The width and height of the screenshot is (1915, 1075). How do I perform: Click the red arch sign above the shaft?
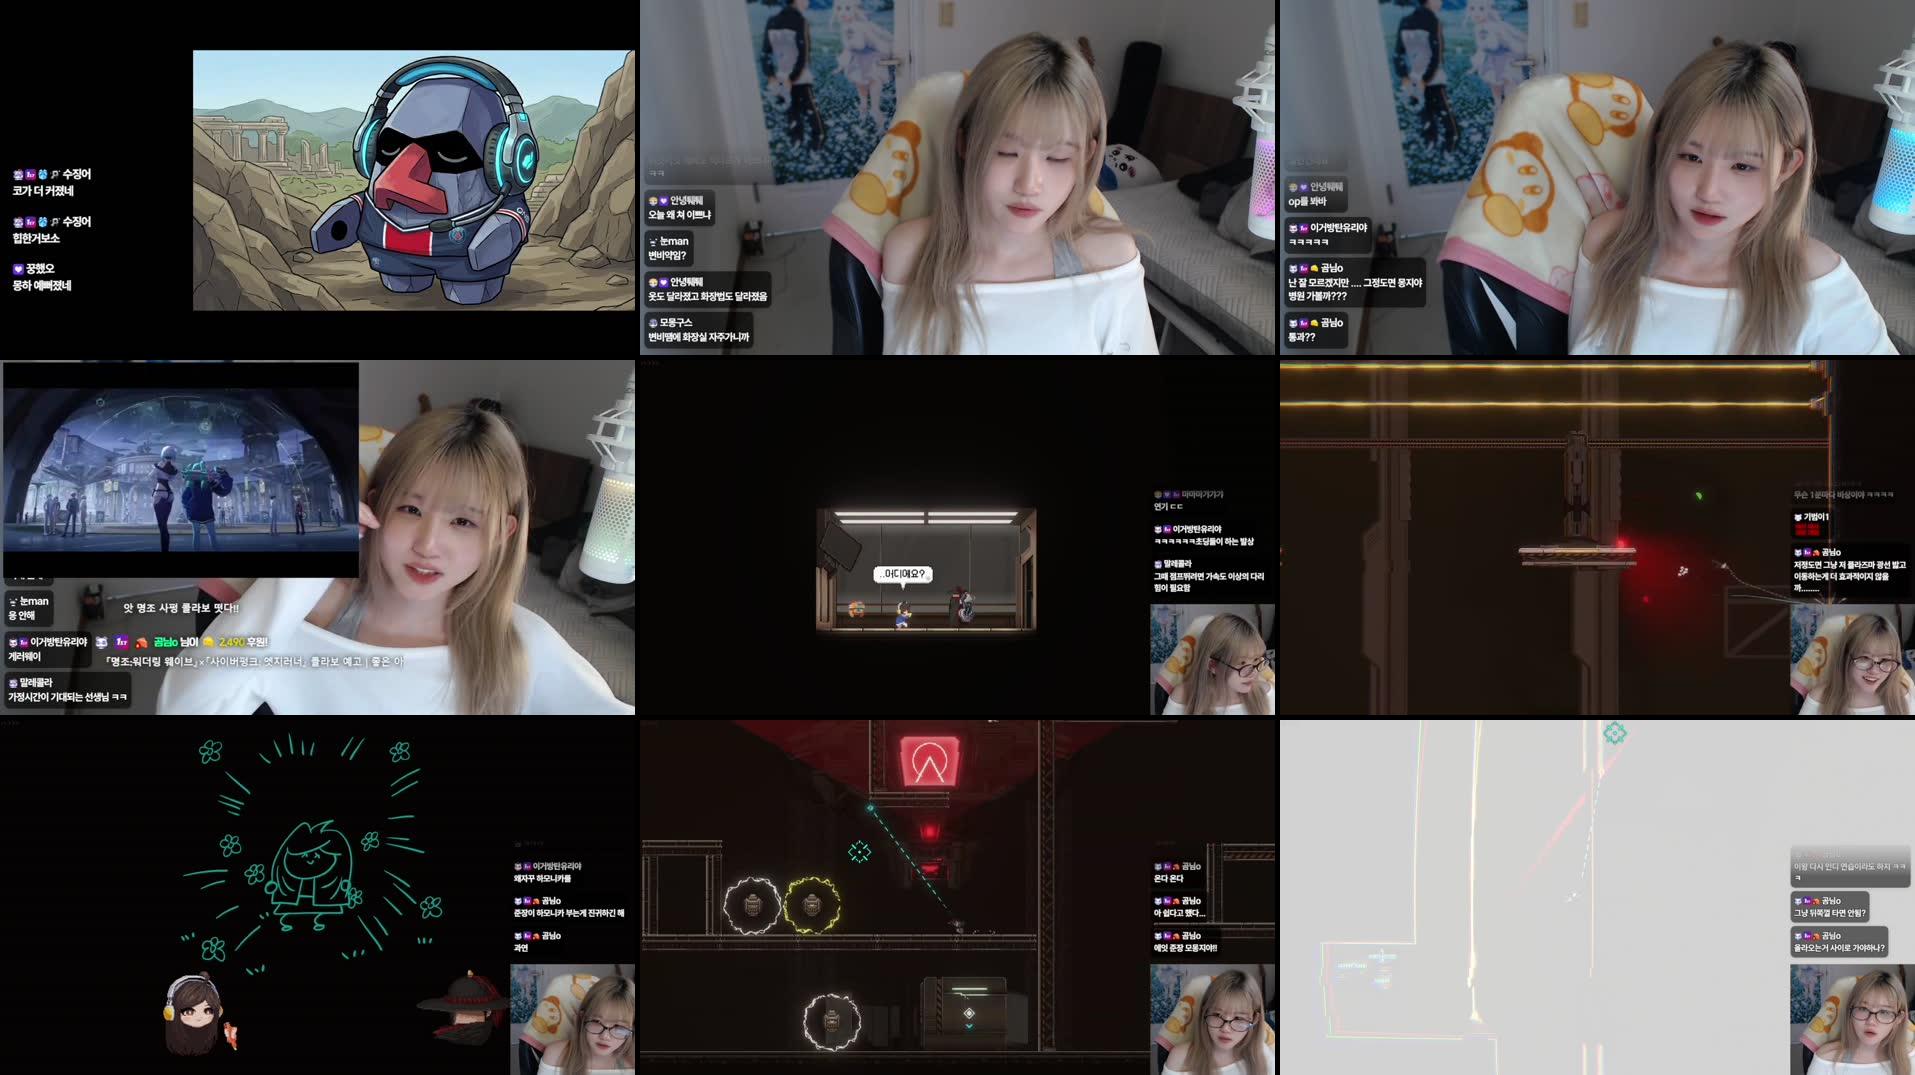coord(929,762)
